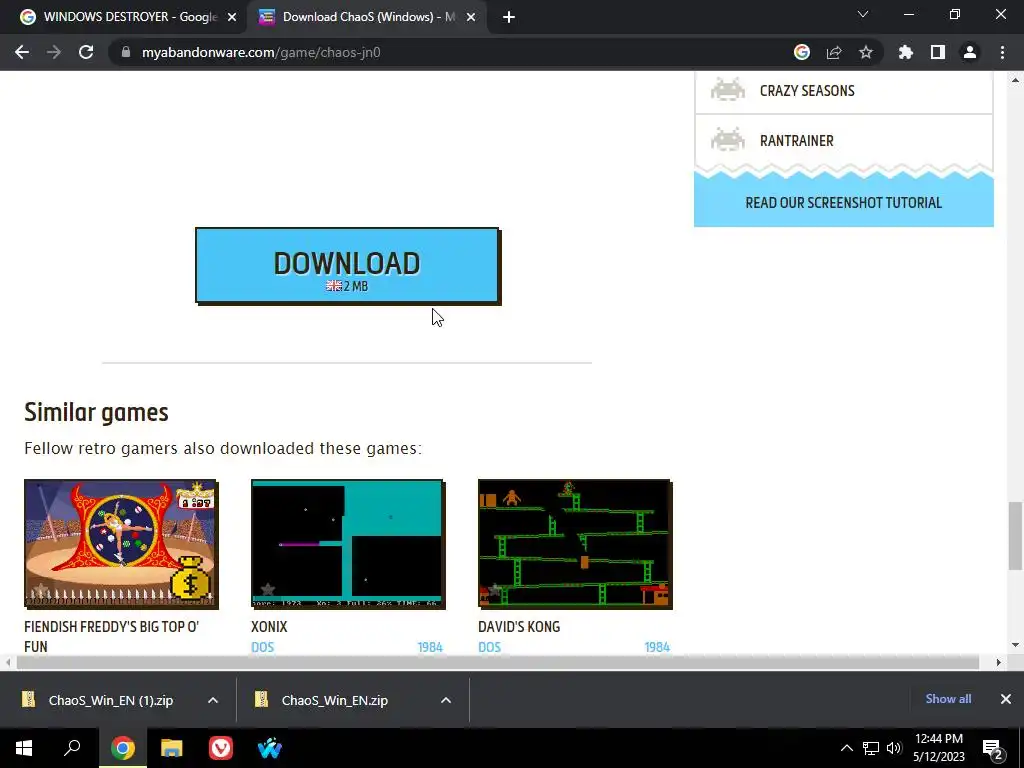Image resolution: width=1024 pixels, height=768 pixels.
Task: Open a new browser tab
Action: click(509, 17)
